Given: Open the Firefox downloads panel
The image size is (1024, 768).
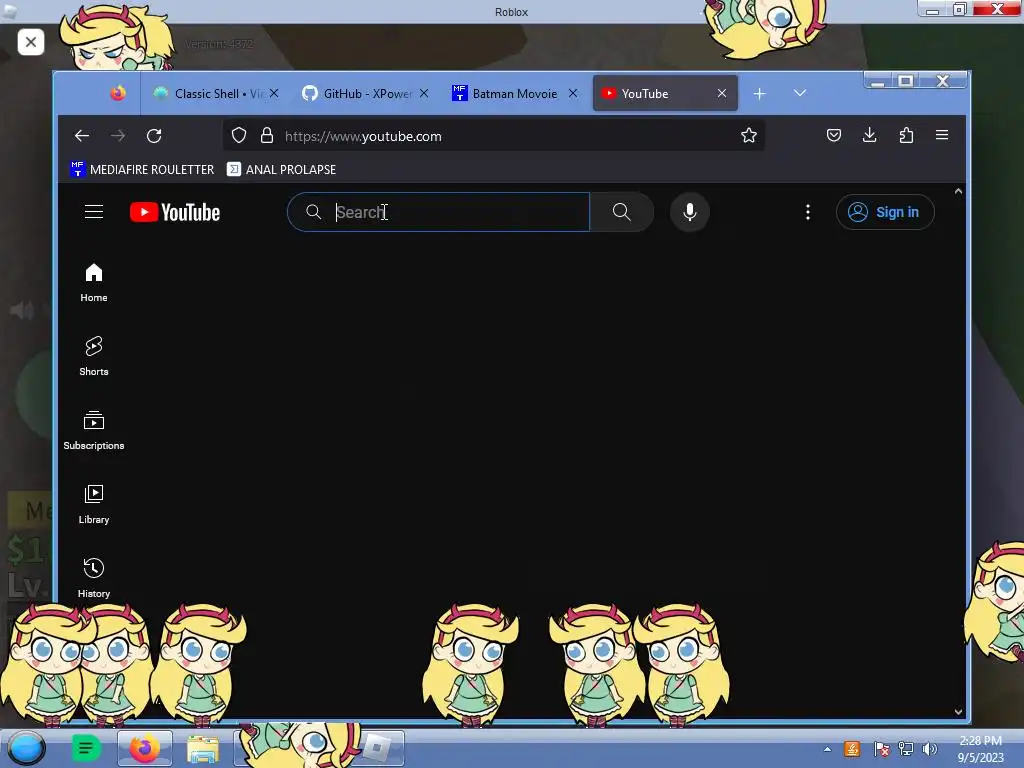Looking at the screenshot, I should (x=869, y=135).
